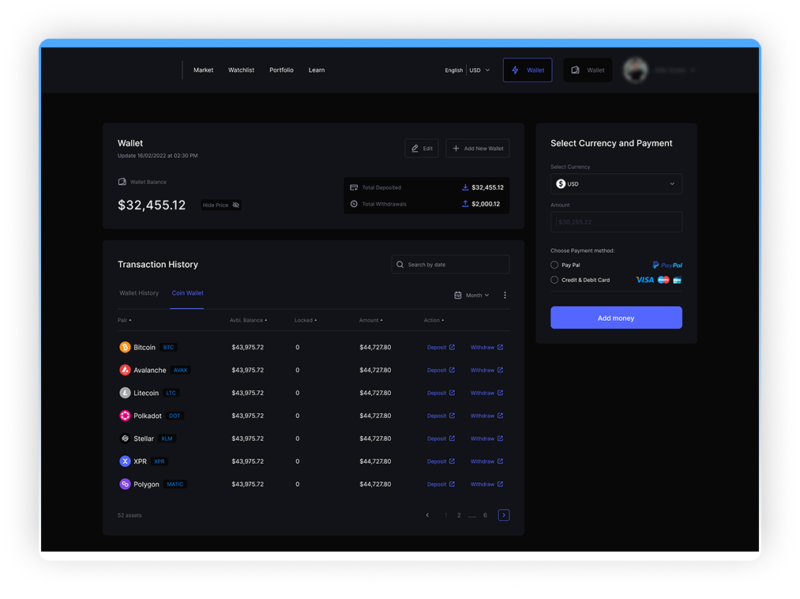
Task: Click the Stellar coin icon
Action: point(125,438)
